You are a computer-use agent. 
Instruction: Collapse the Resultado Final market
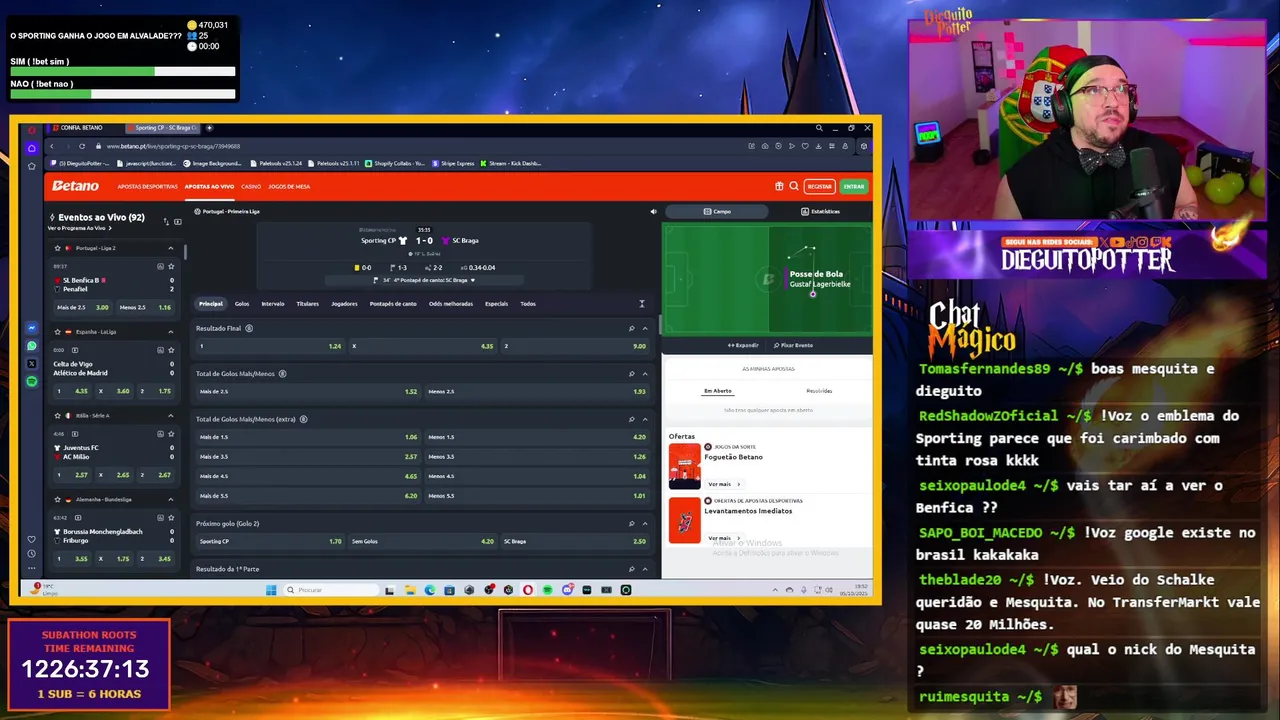pyautogui.click(x=645, y=328)
